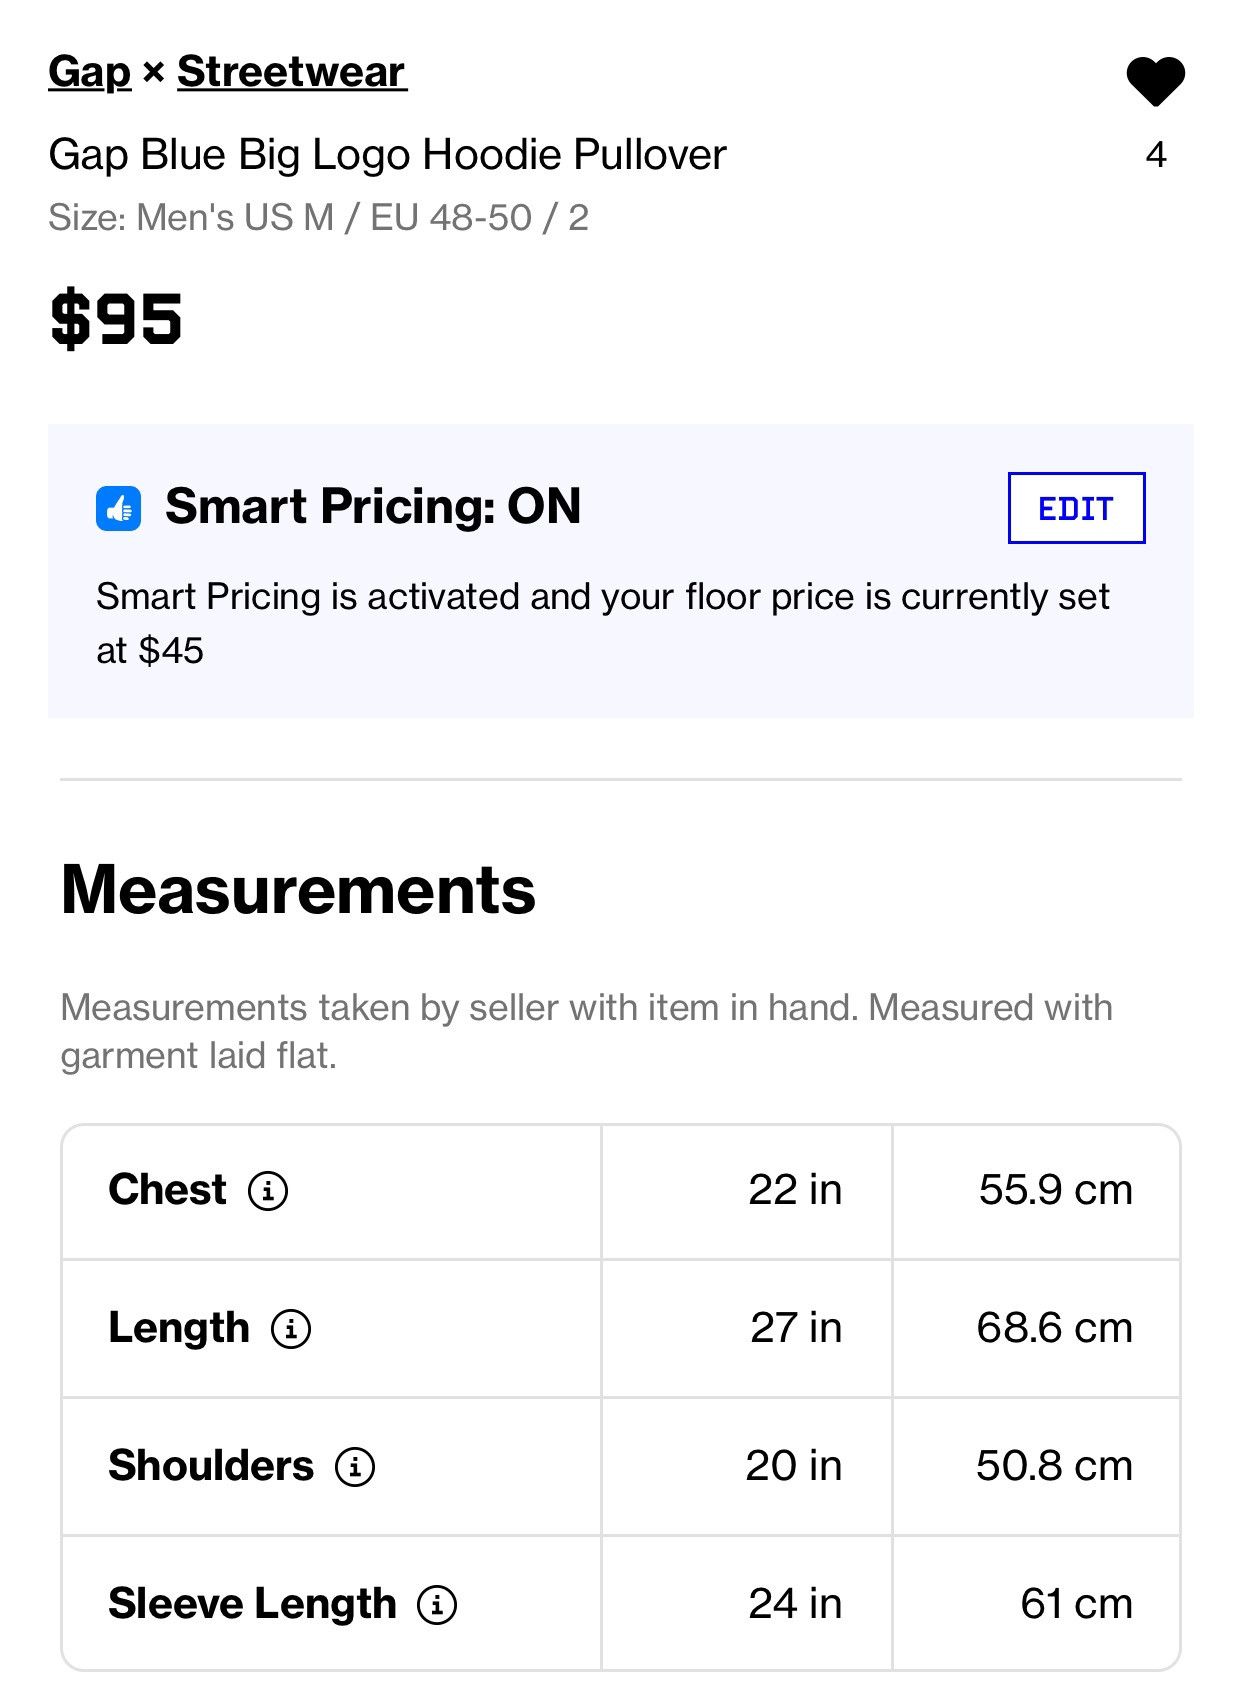Select the 20 in shoulders value
The image size is (1242, 1694).
794,1466
